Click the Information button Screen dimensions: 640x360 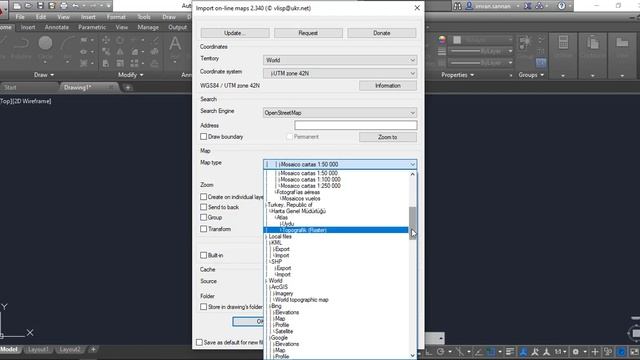[x=388, y=86]
